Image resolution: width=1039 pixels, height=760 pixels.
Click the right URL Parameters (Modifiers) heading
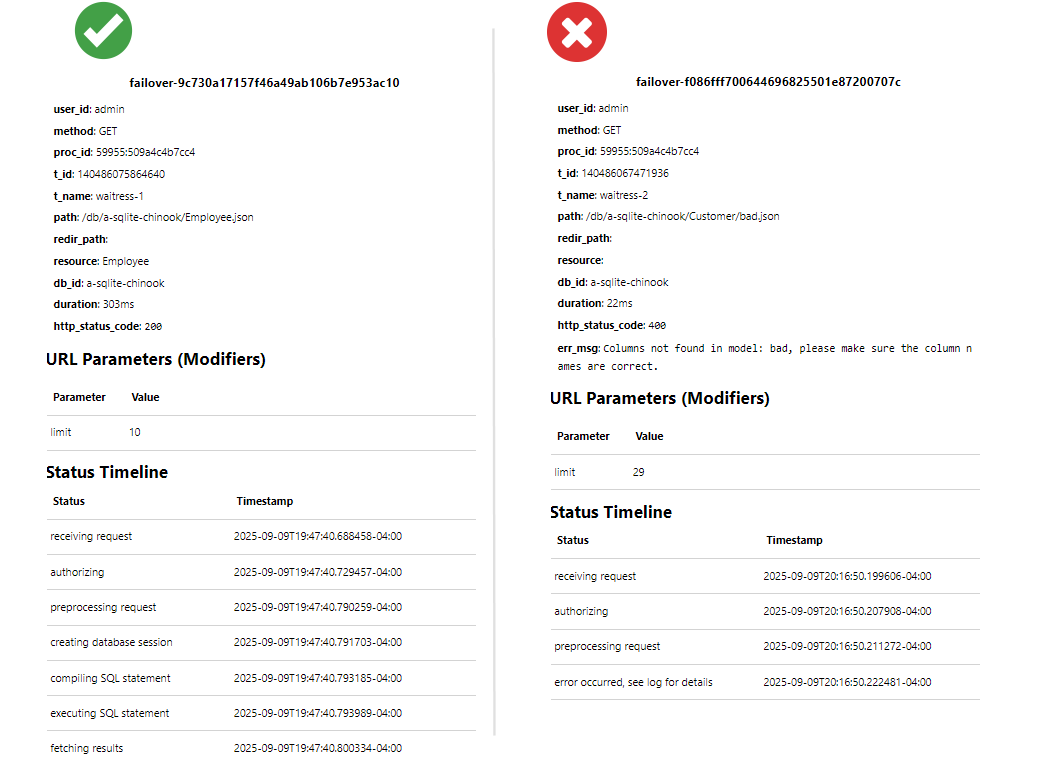pyautogui.click(x=659, y=398)
